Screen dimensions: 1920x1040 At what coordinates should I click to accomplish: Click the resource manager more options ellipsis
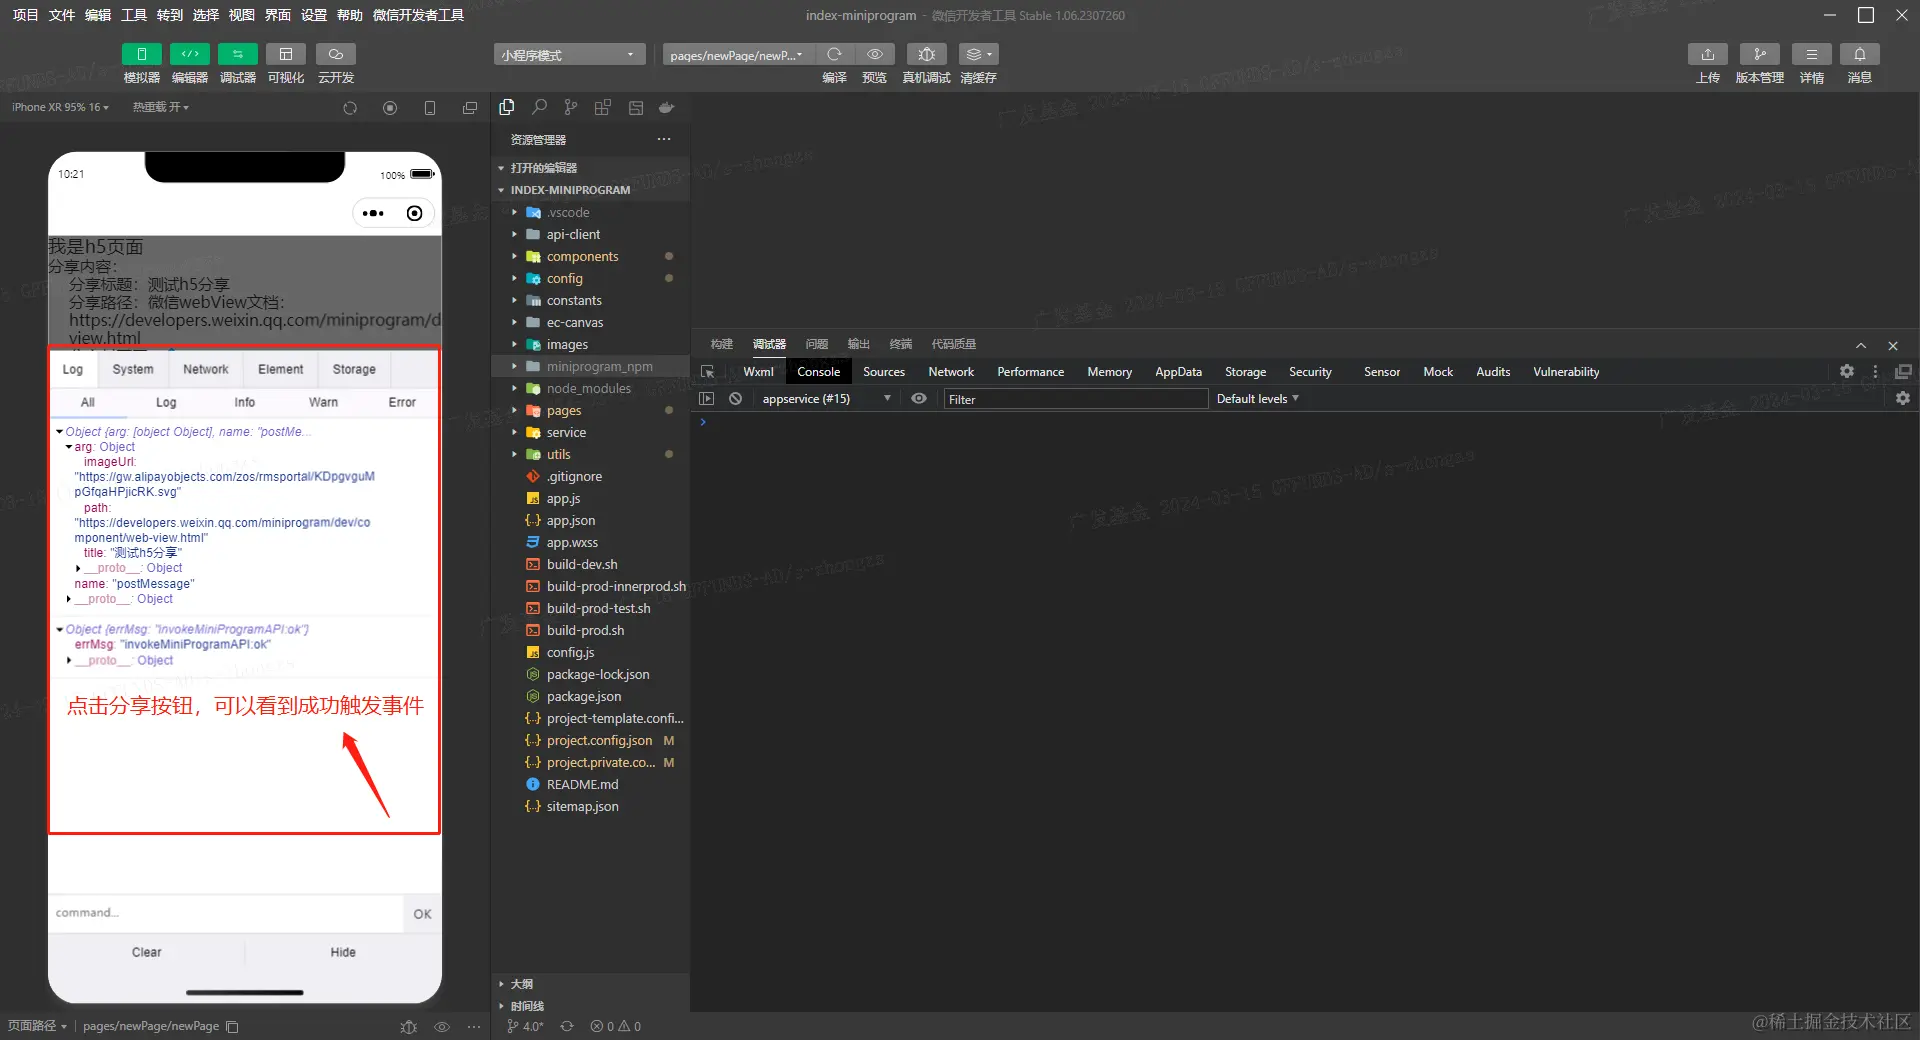click(664, 139)
